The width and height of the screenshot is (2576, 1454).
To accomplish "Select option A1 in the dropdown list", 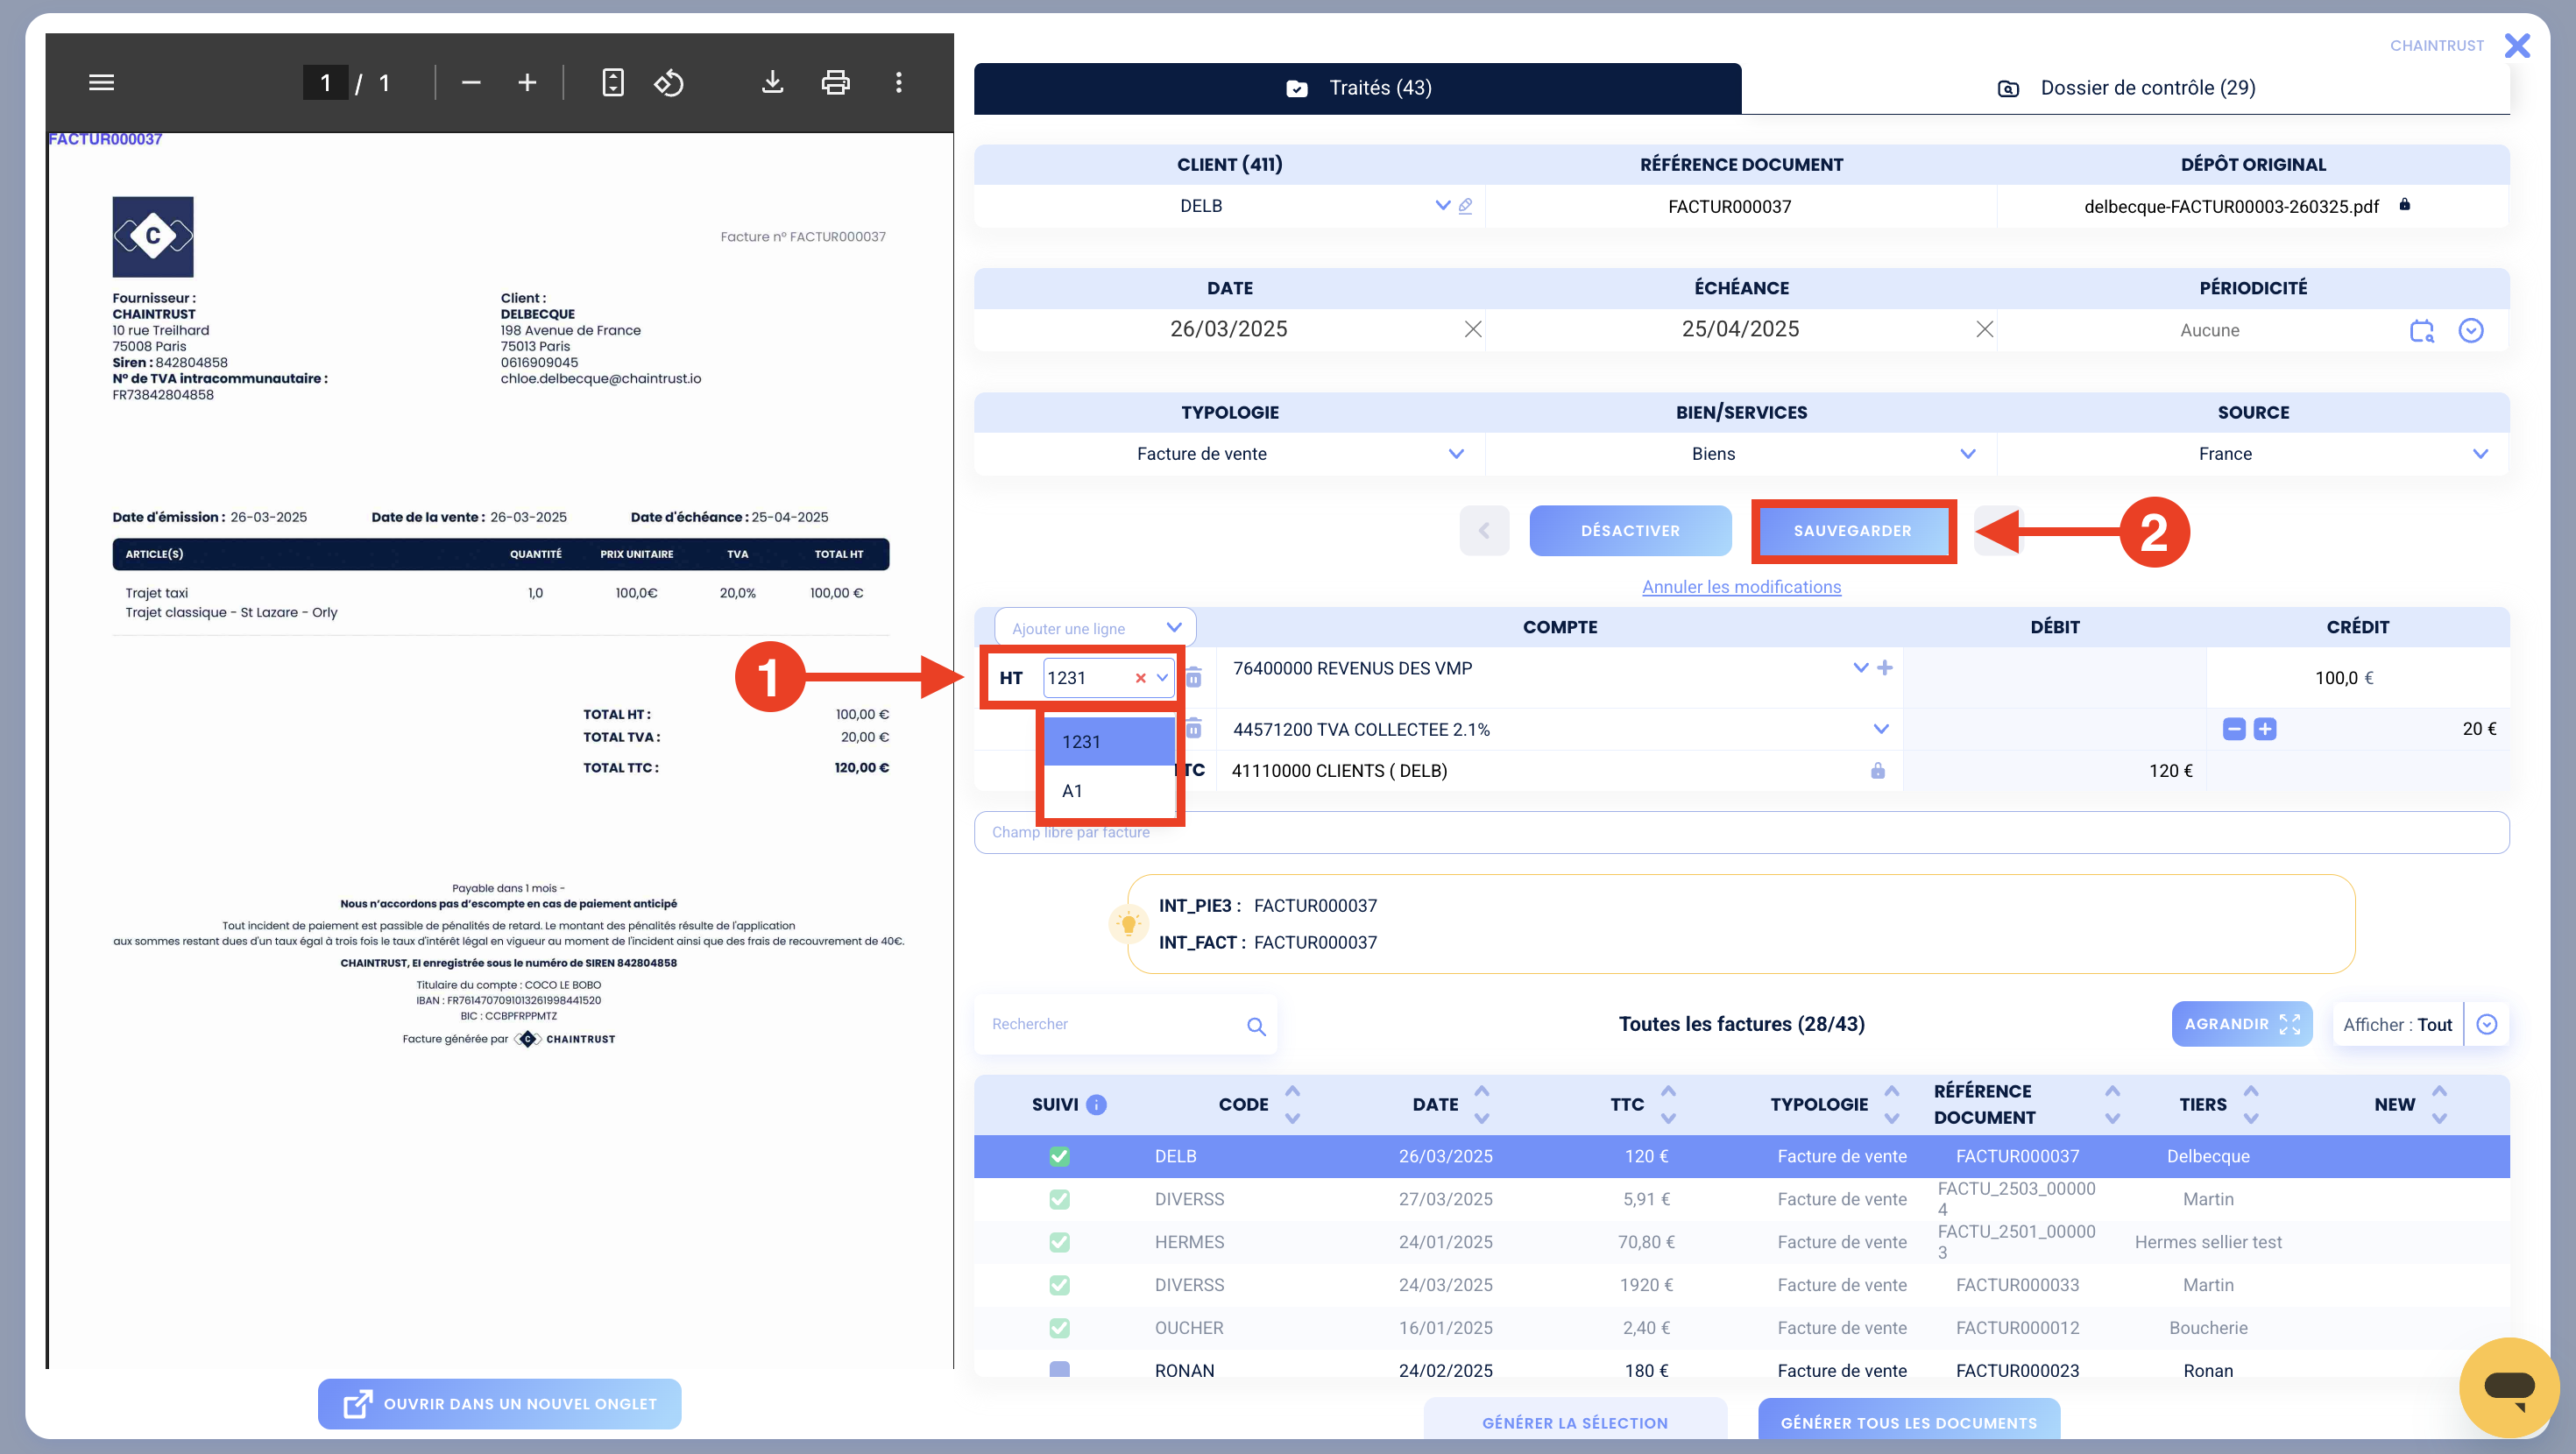I will click(x=1109, y=791).
